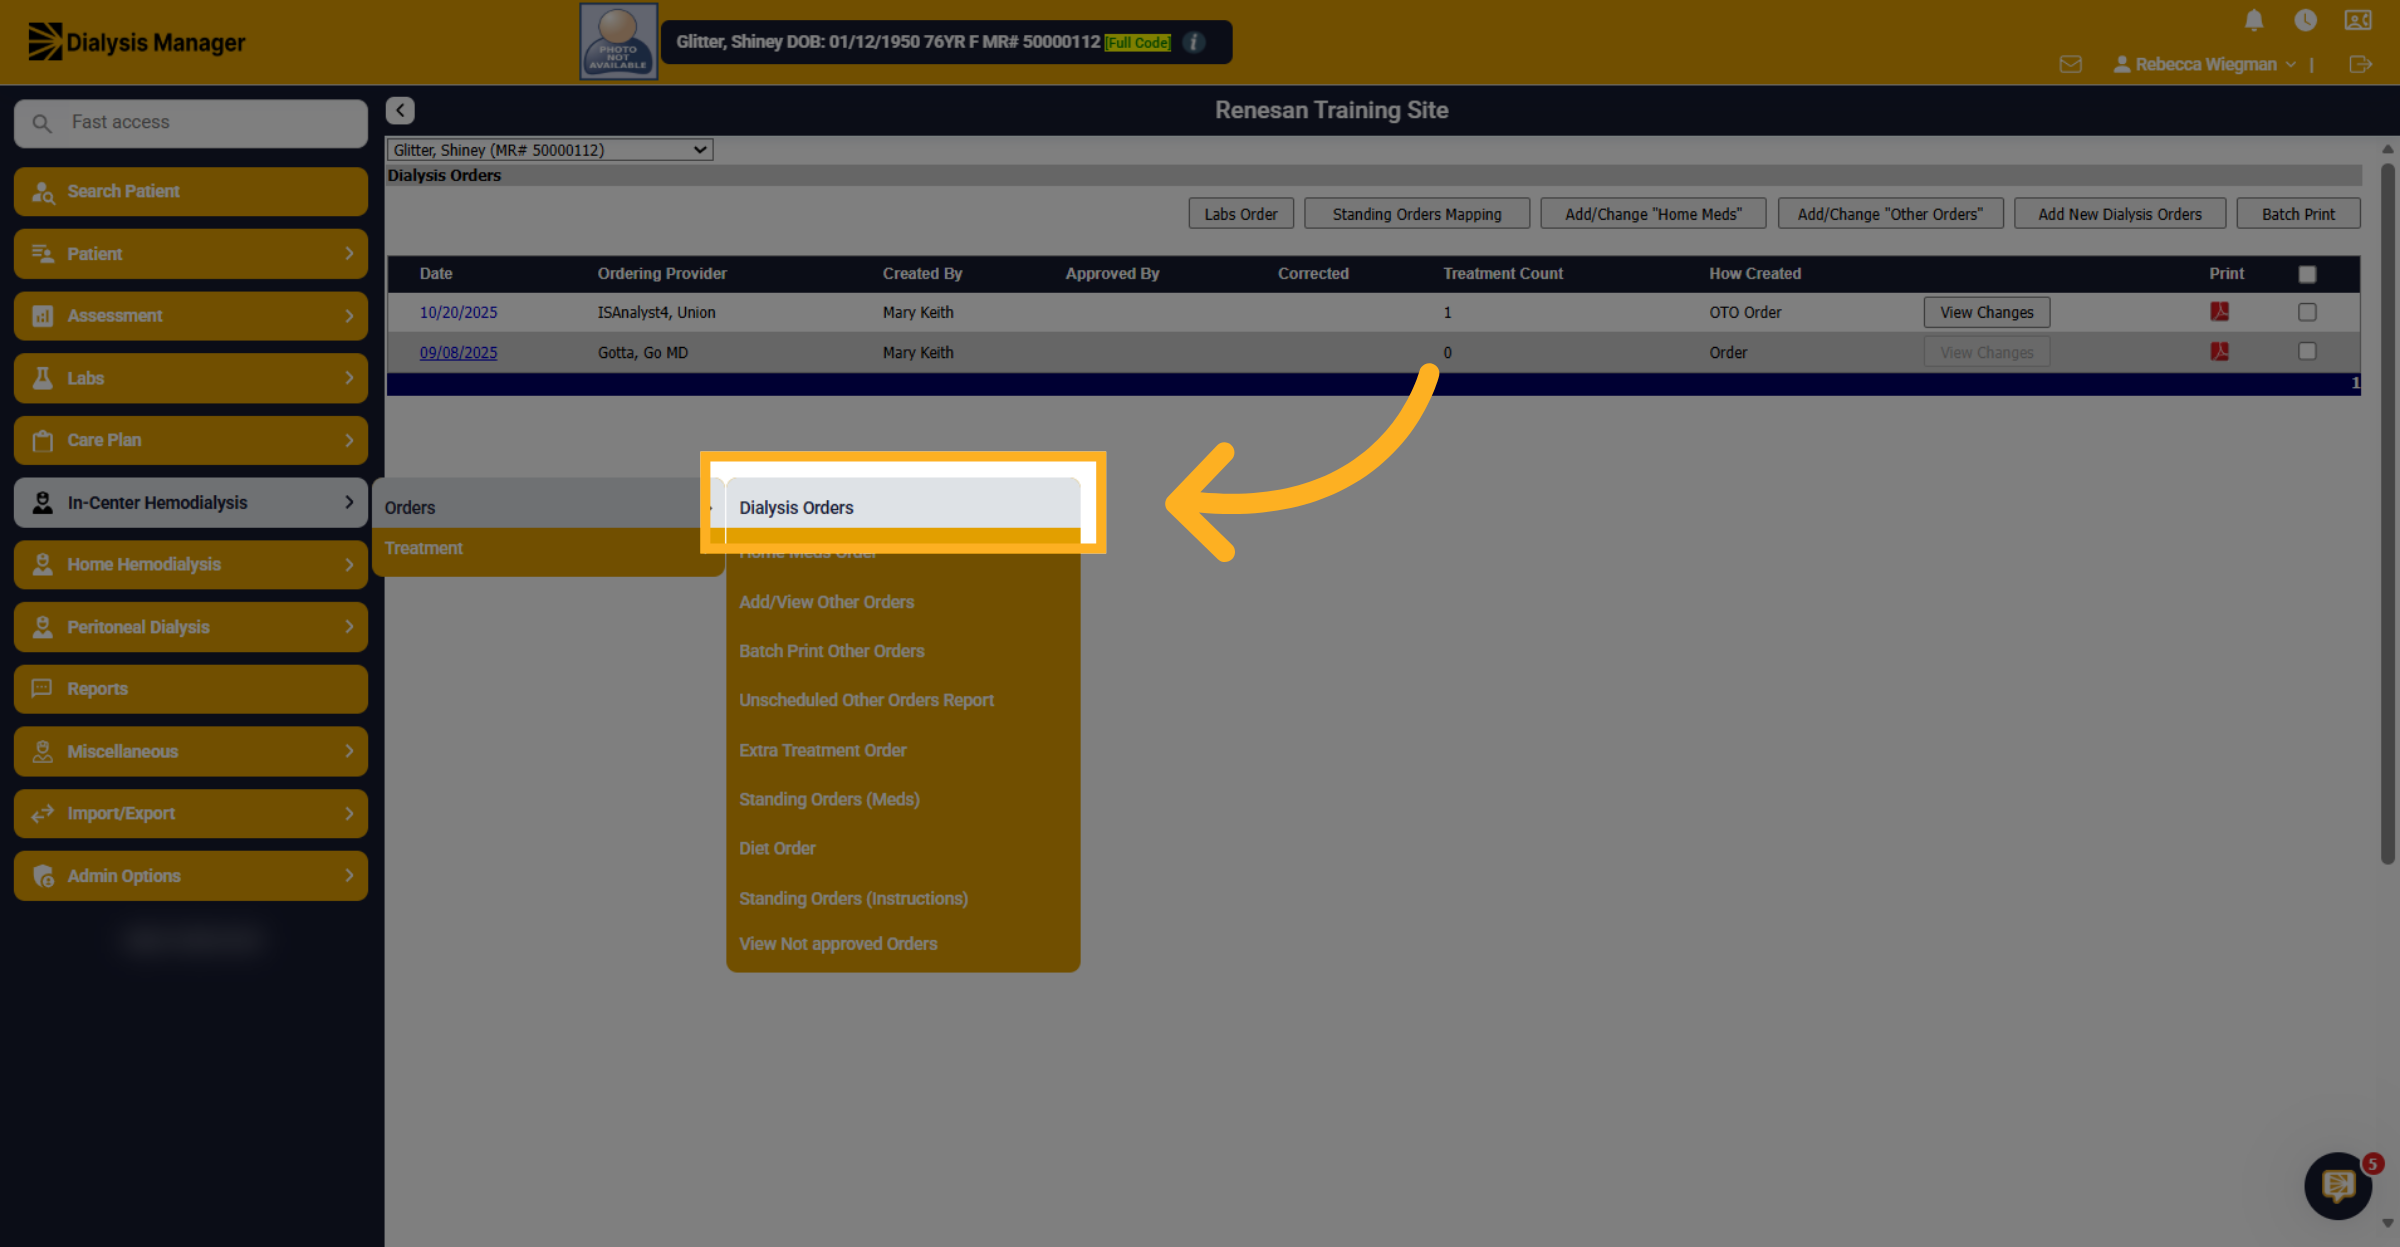Screen dimensions: 2400x1247
Task: Open PDF for 09/08/2025 order
Action: coord(2220,351)
